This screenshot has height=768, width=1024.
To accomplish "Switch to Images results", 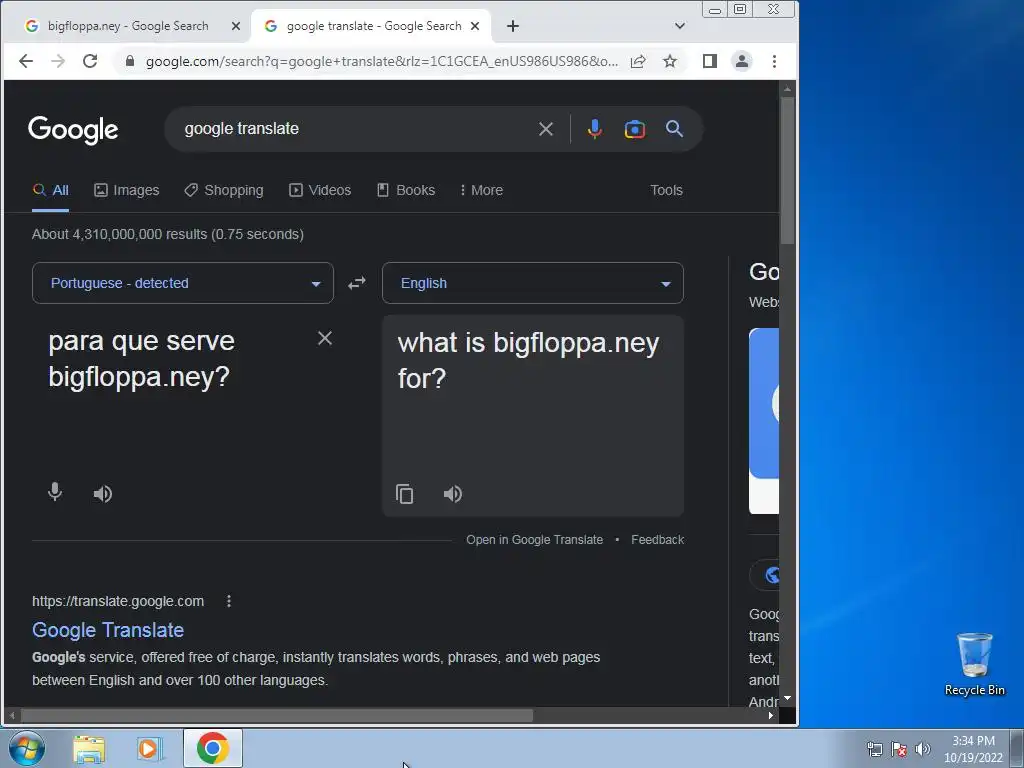I will 127,190.
